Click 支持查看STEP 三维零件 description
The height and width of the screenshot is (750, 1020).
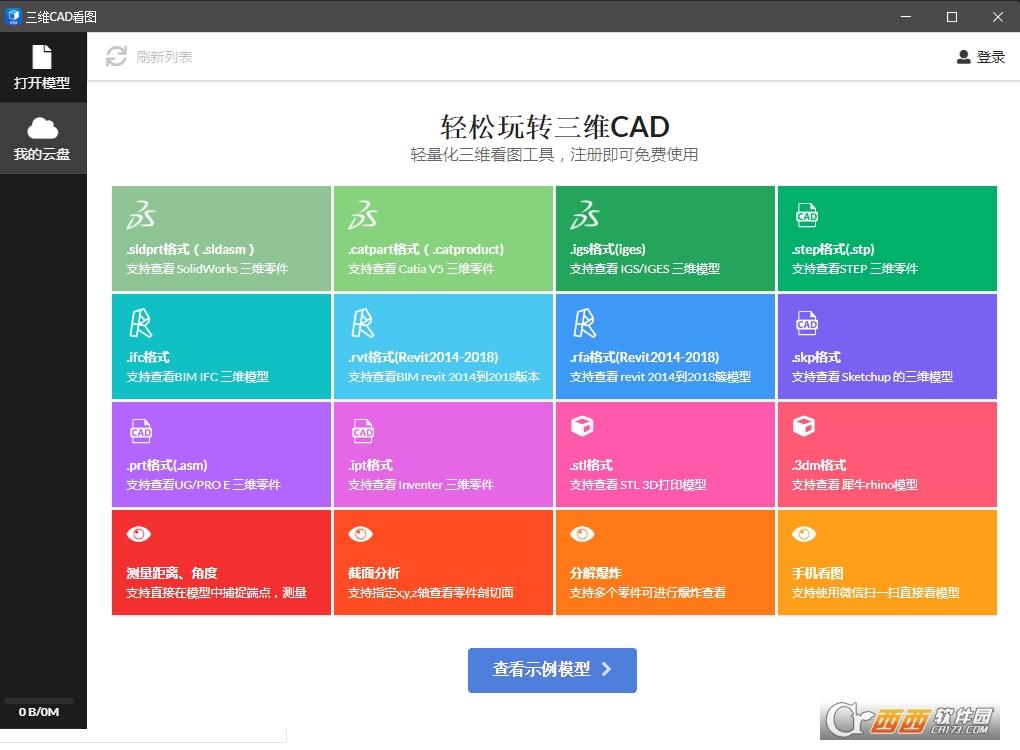point(854,269)
